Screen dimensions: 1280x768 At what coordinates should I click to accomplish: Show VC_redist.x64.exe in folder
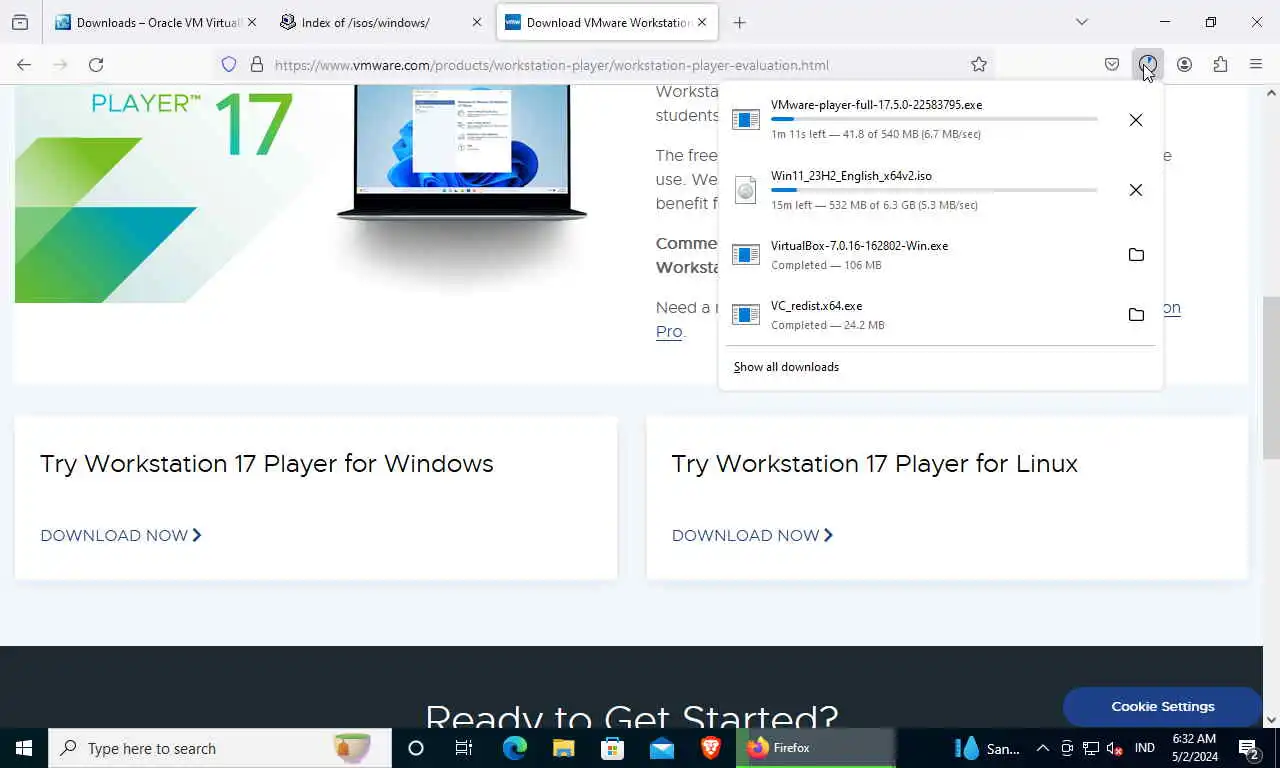tap(1136, 315)
